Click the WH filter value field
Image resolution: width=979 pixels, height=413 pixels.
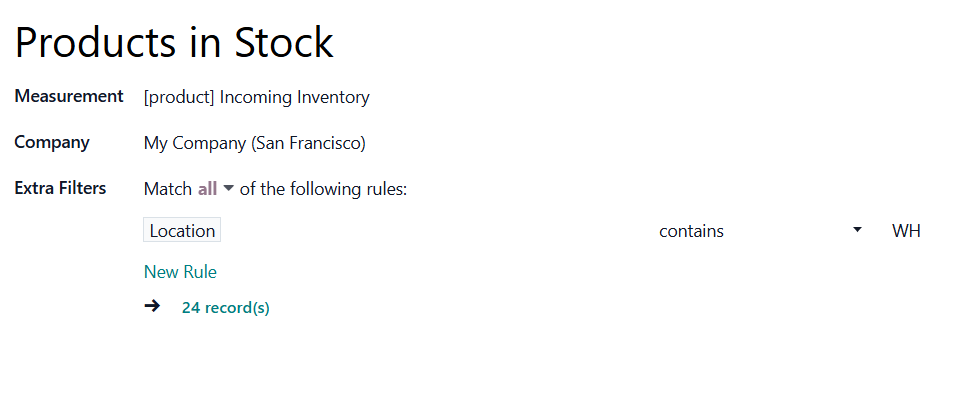pyautogui.click(x=906, y=231)
